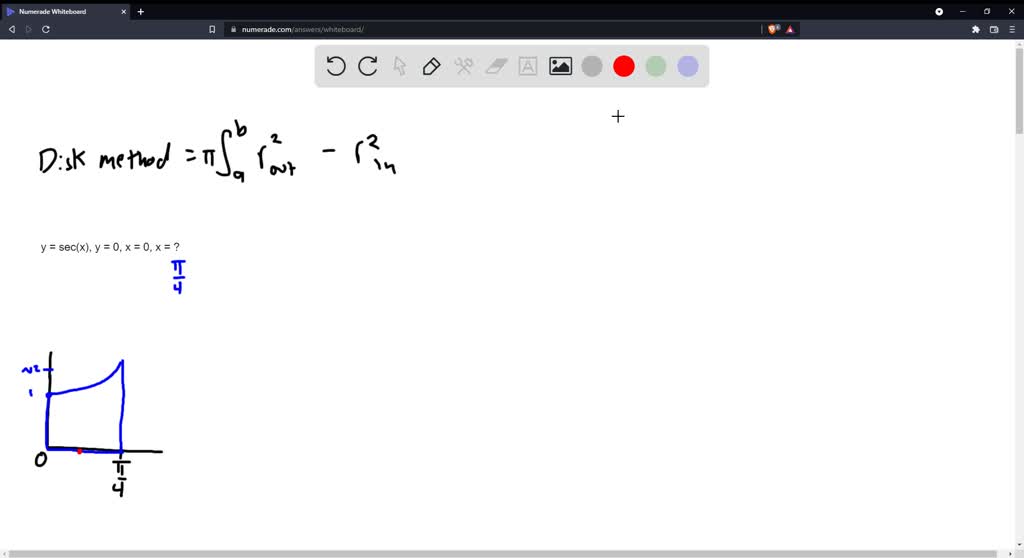Bookmark this page
This screenshot has height=558, width=1024.
[x=212, y=30]
